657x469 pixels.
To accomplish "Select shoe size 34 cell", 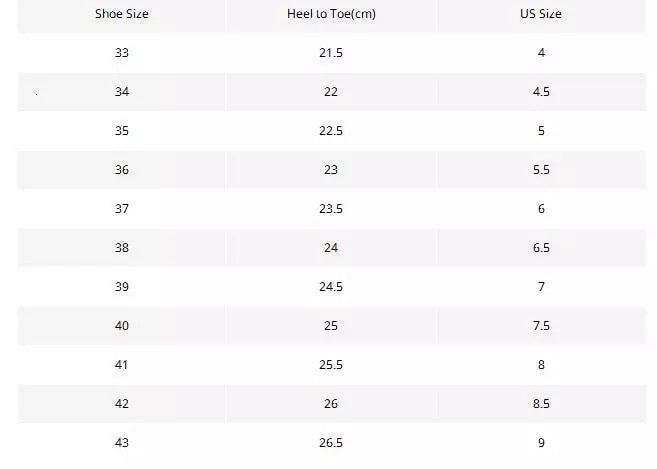I will 122,92.
